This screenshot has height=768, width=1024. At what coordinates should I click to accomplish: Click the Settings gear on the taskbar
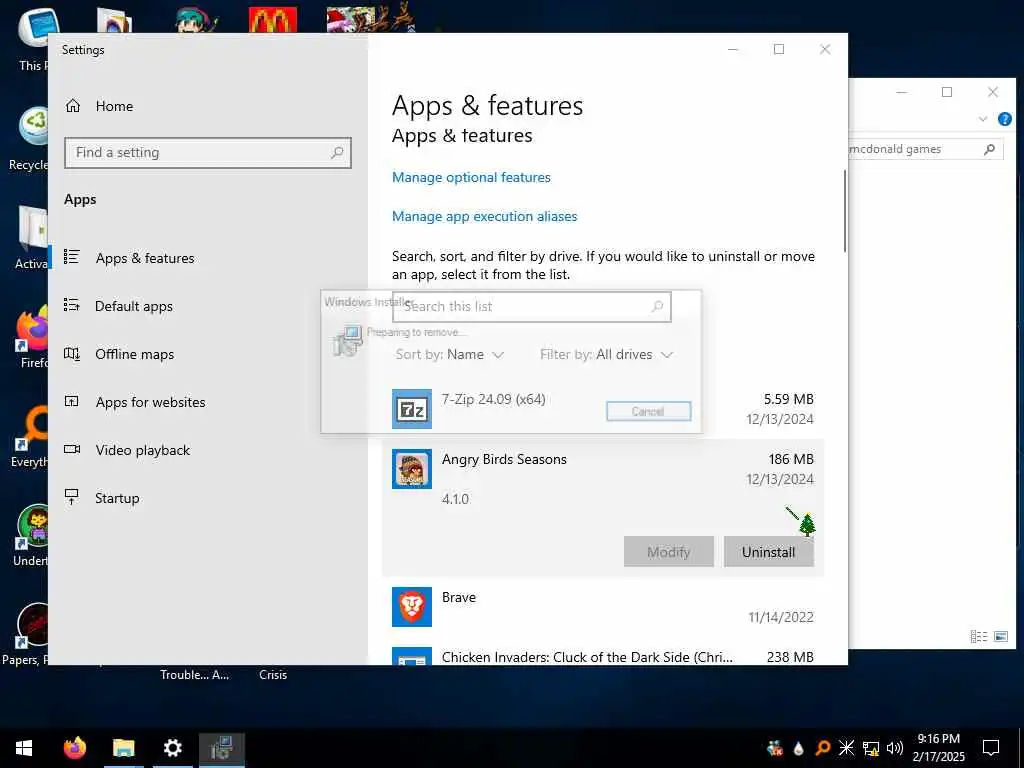172,748
